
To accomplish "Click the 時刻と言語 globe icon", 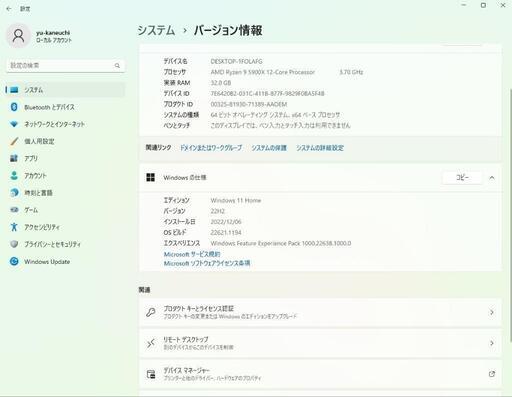I will click(x=14, y=193).
